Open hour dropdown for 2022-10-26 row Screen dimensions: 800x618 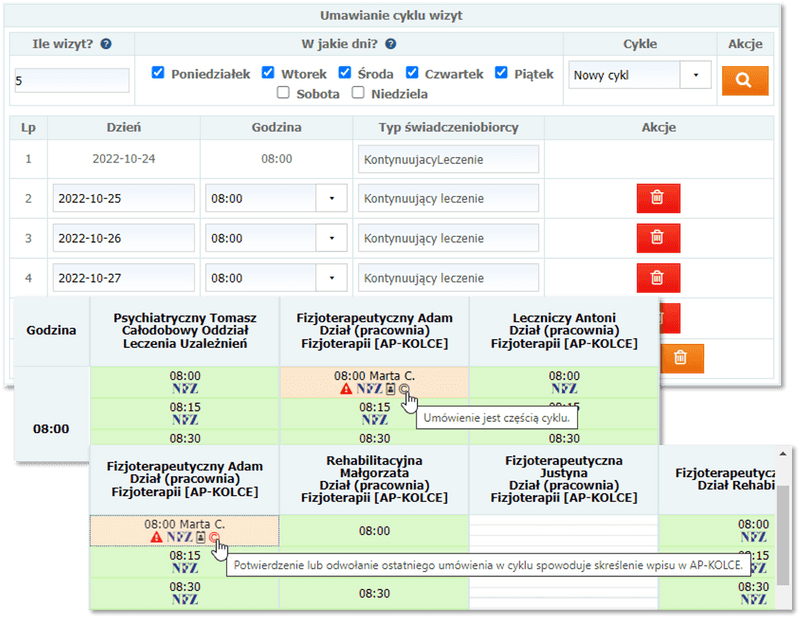332,238
